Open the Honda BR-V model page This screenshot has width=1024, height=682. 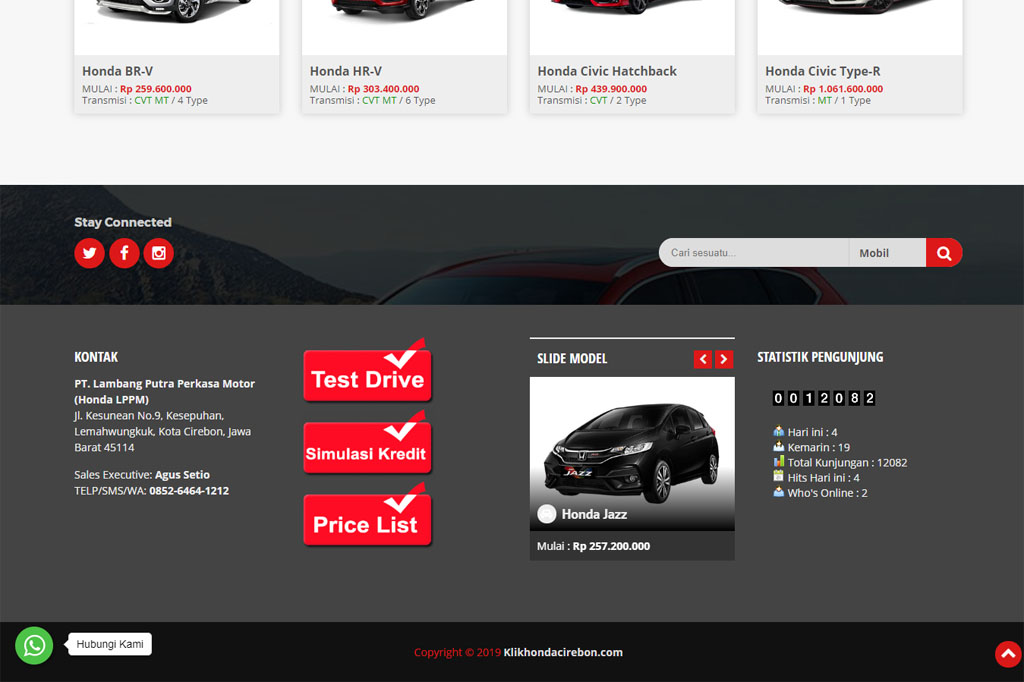click(118, 71)
